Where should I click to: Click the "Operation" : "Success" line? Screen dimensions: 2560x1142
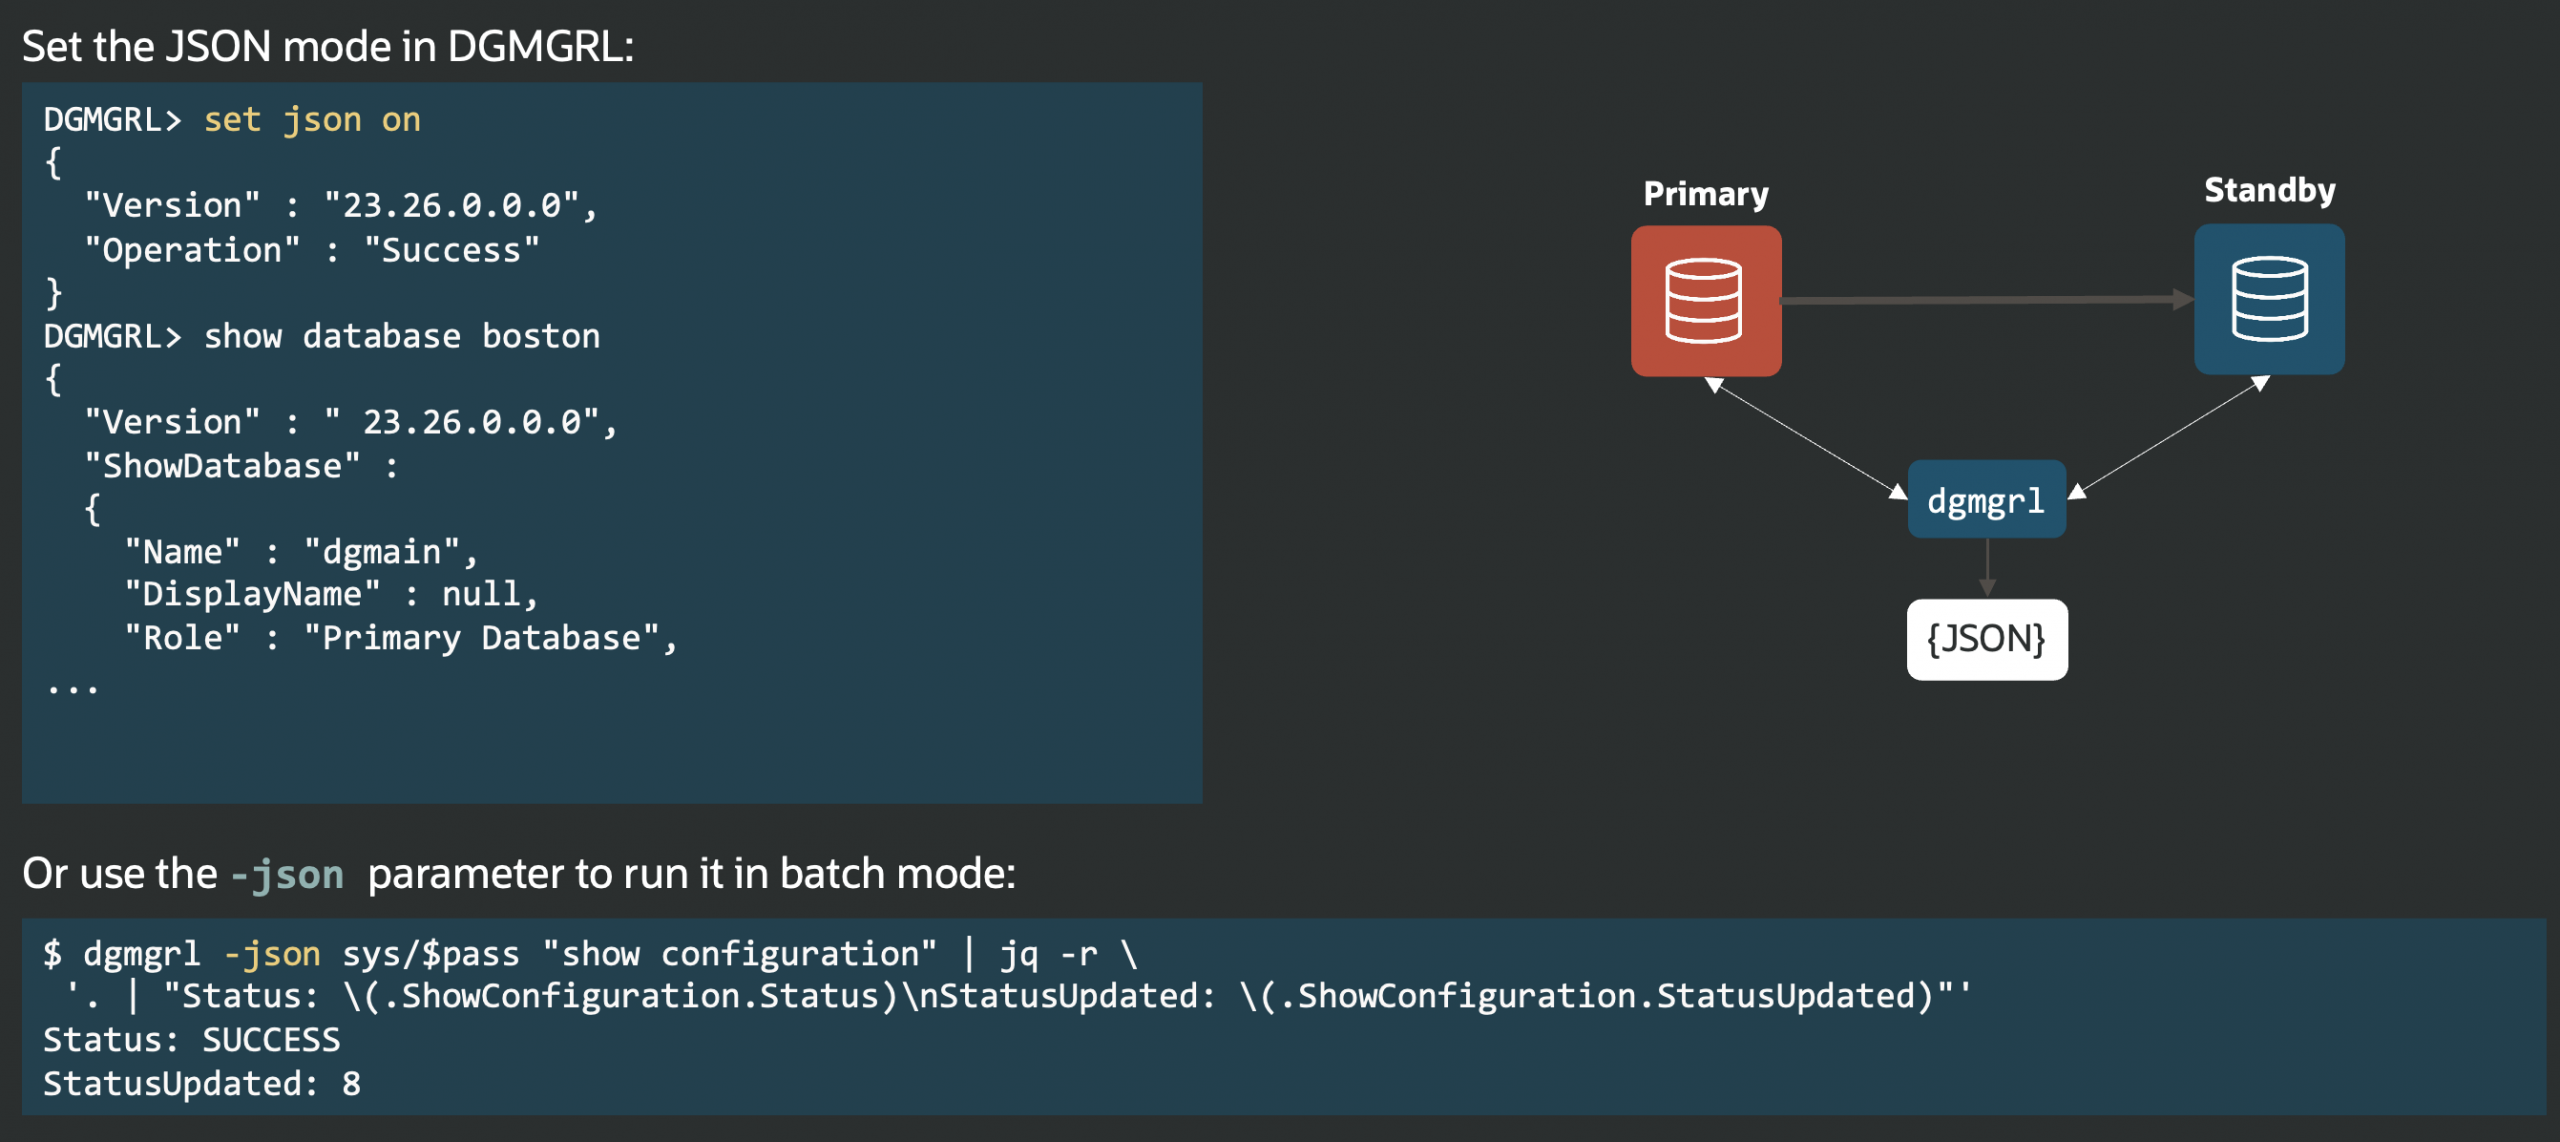pos(311,250)
